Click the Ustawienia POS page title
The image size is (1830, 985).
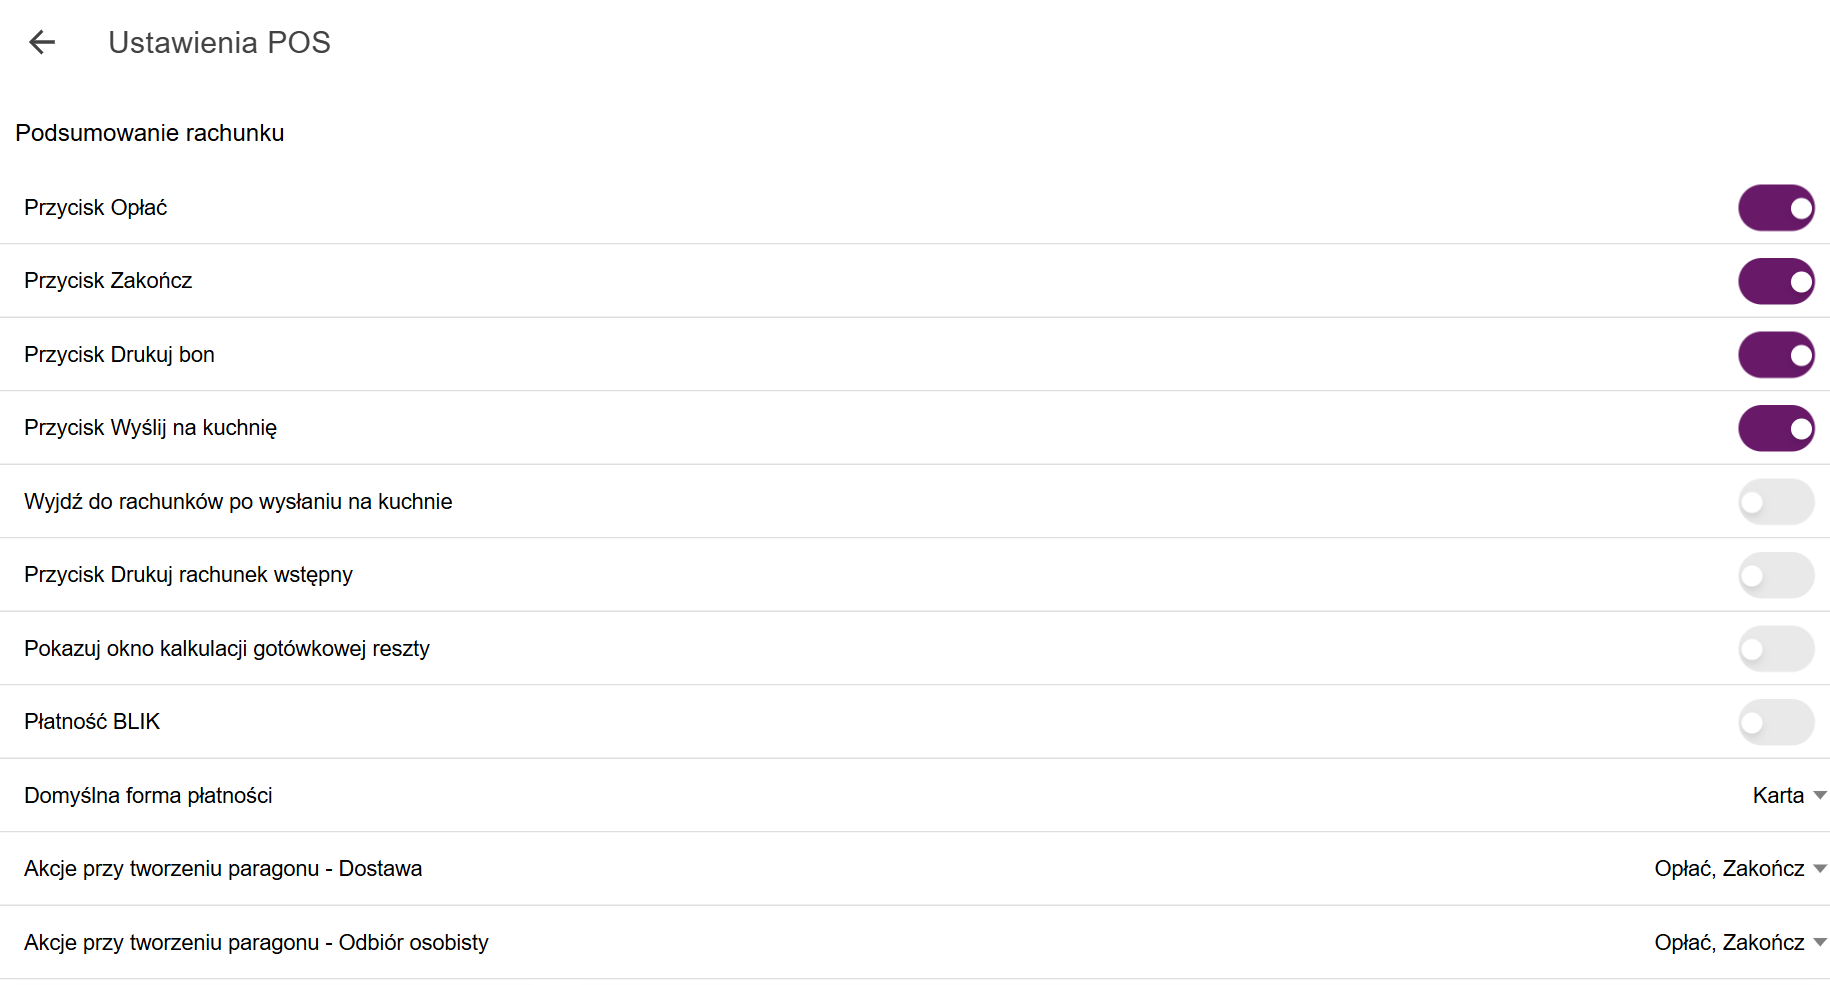[219, 42]
